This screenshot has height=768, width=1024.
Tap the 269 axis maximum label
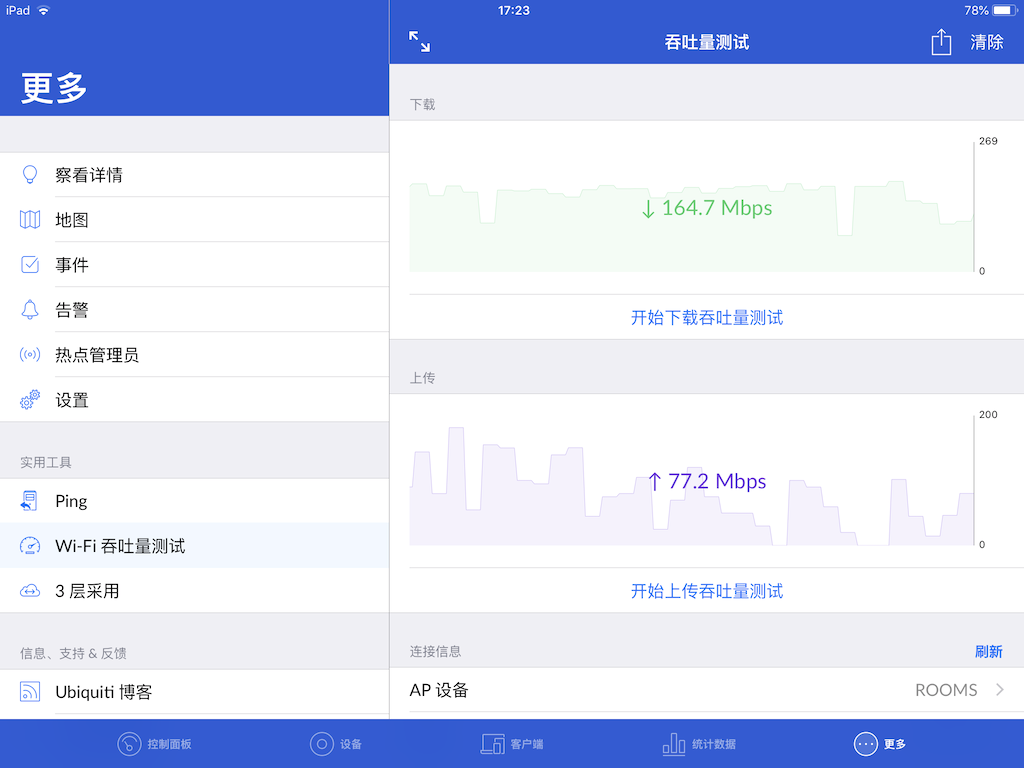(988, 141)
